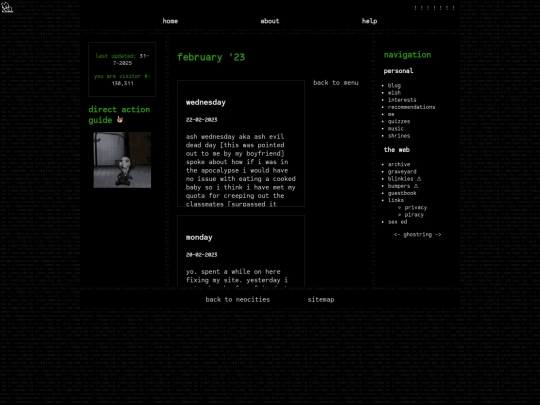Click the puppet doll thumbnail image
This screenshot has height=405, width=540.
(x=122, y=160)
